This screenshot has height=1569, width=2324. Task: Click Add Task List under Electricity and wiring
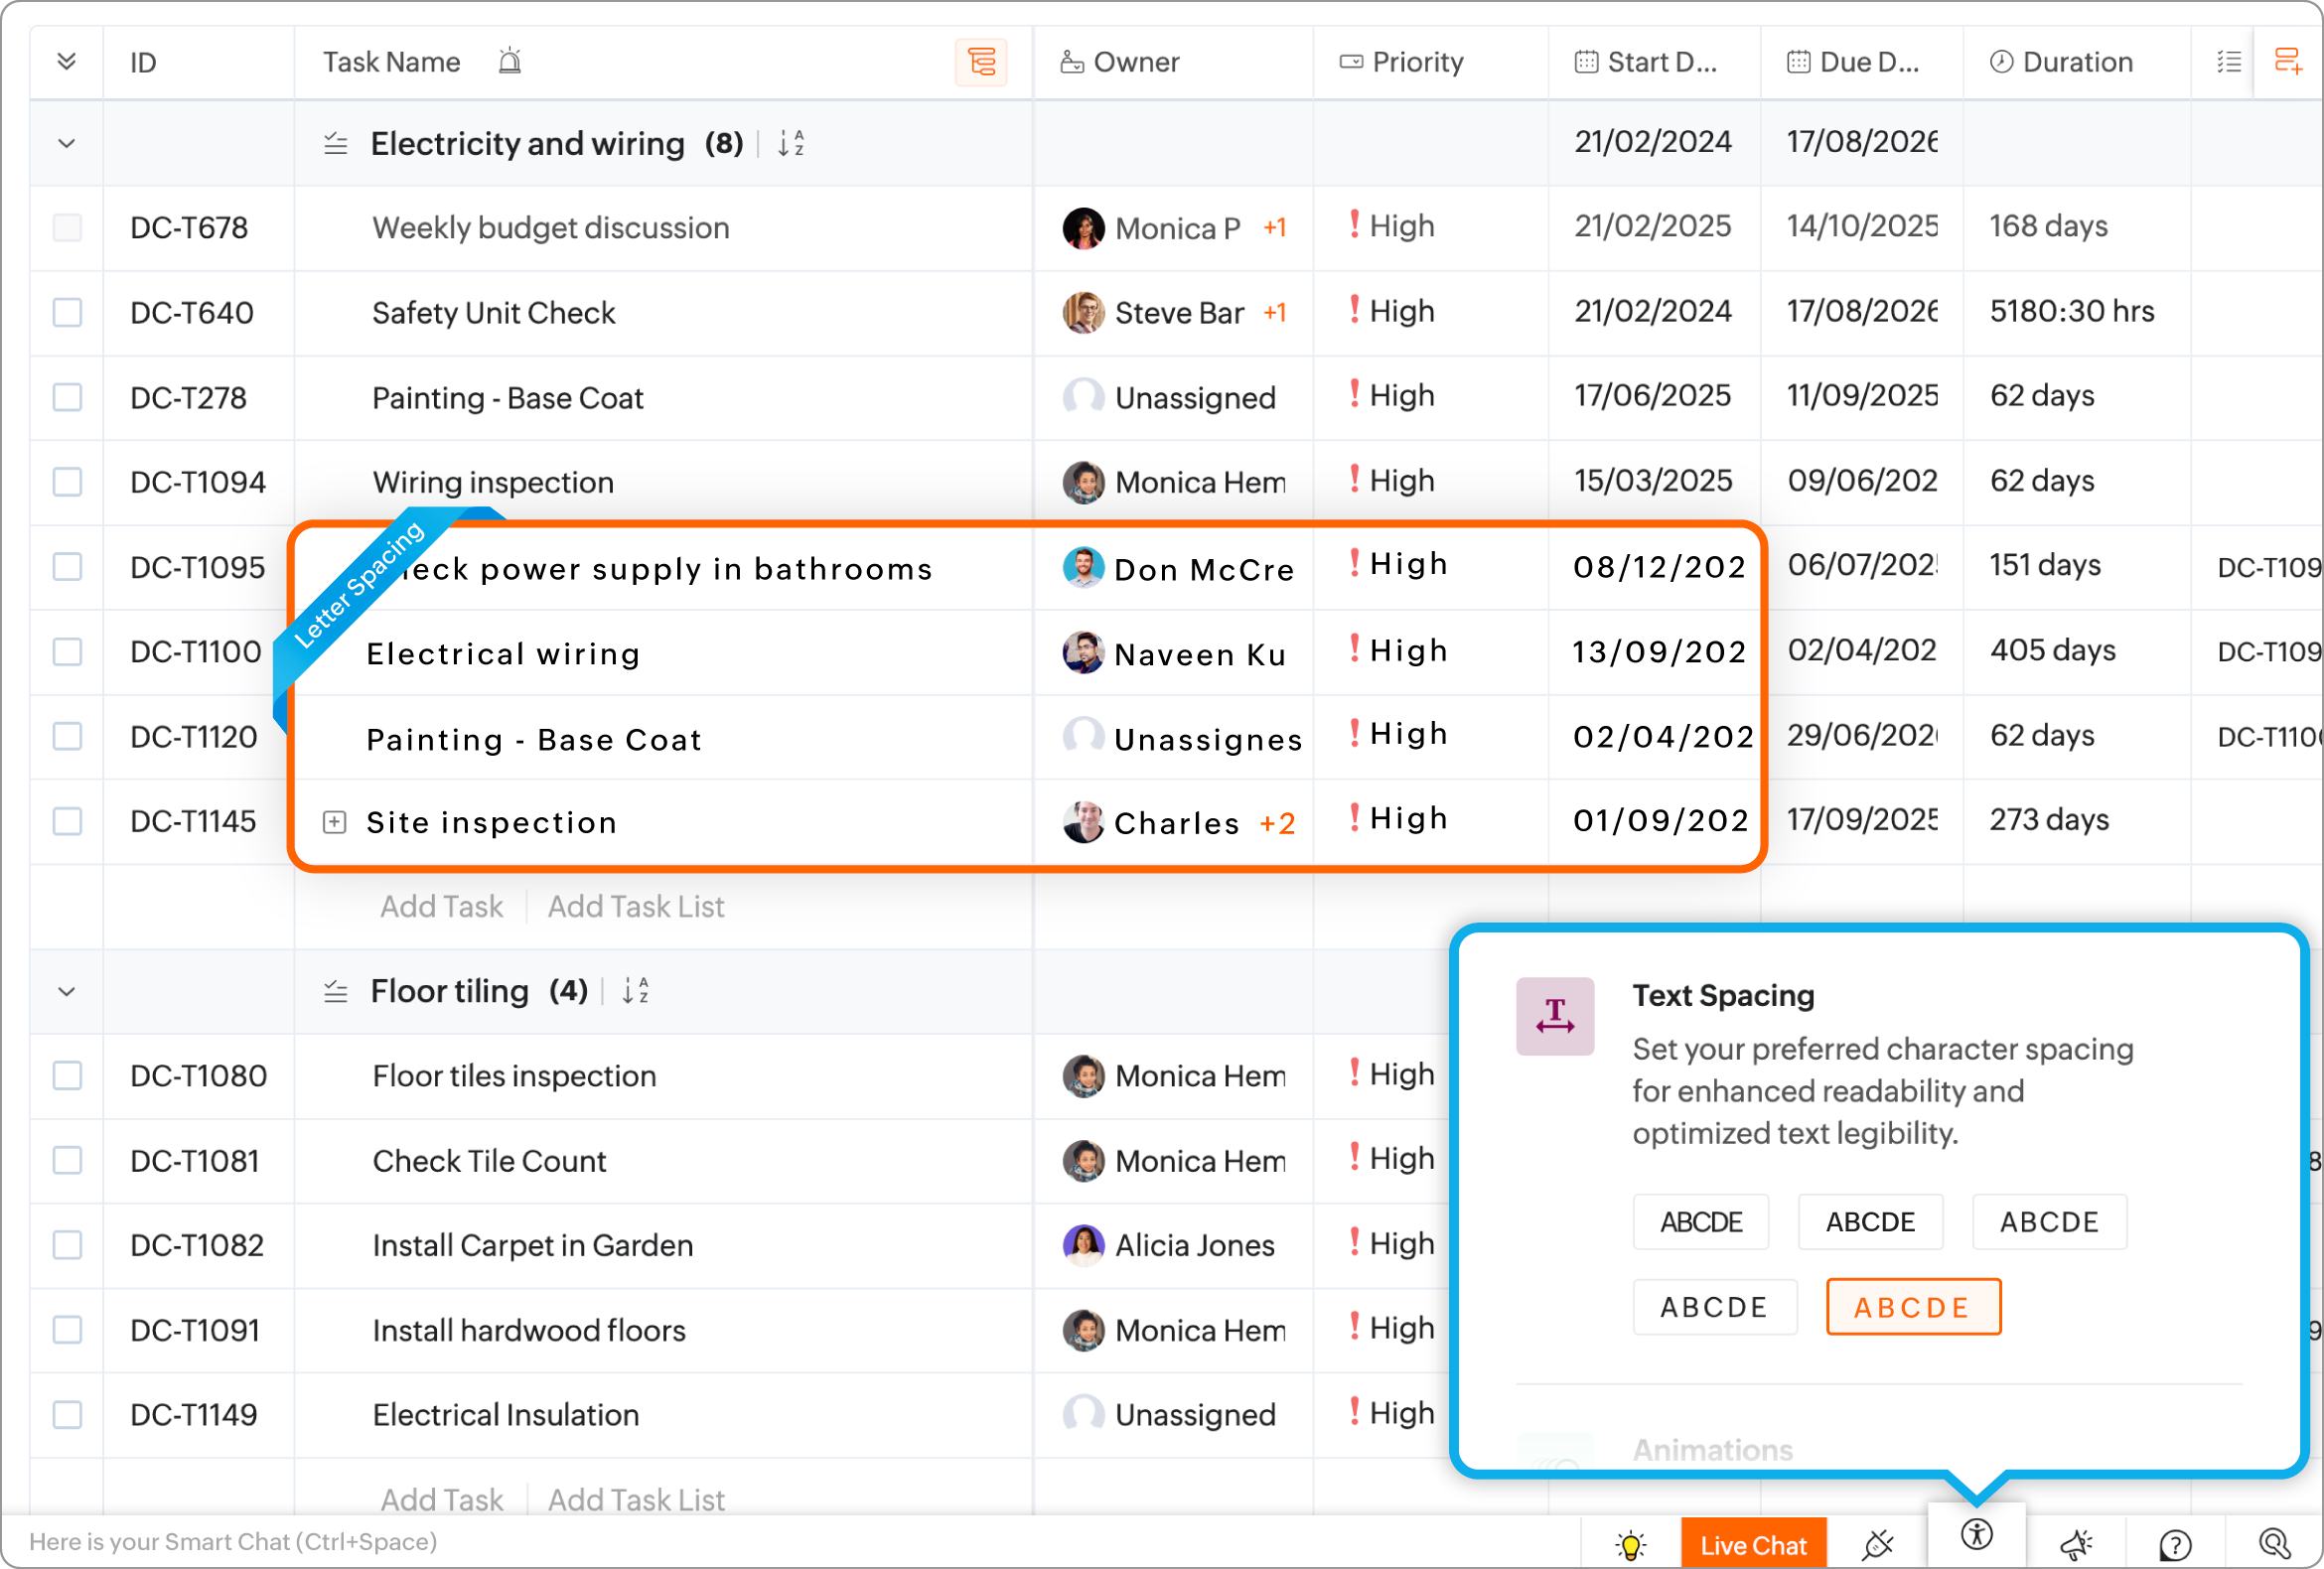tap(636, 907)
